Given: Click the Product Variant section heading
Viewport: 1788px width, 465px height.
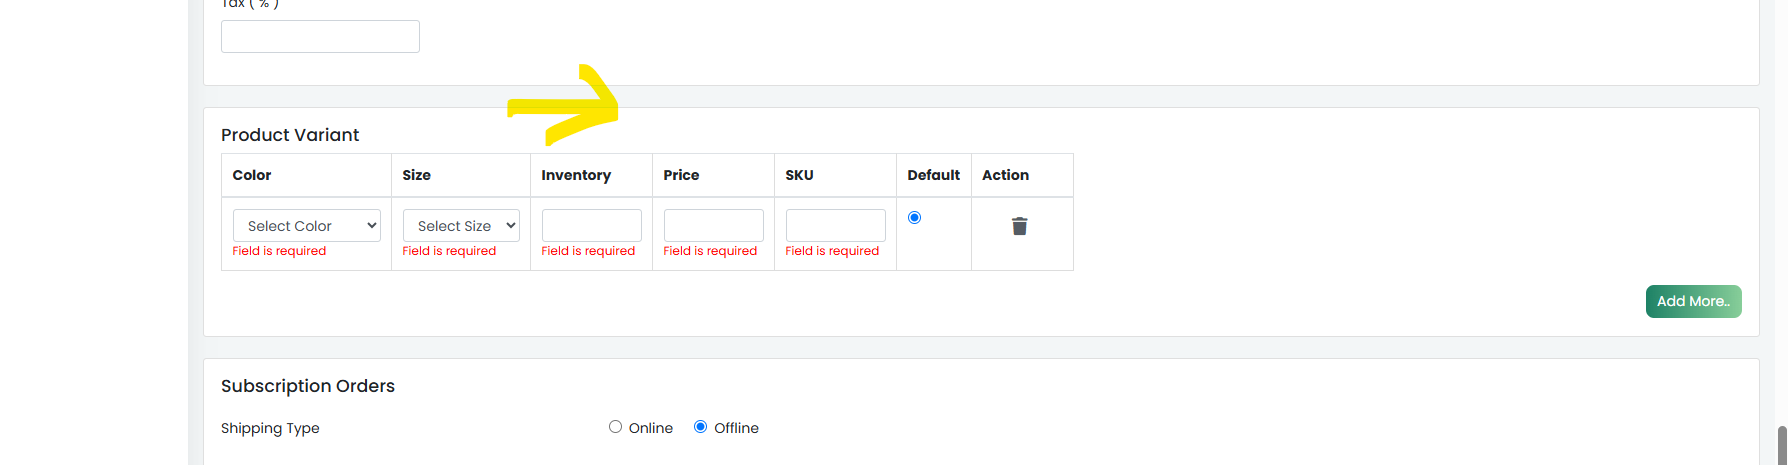Looking at the screenshot, I should (290, 135).
